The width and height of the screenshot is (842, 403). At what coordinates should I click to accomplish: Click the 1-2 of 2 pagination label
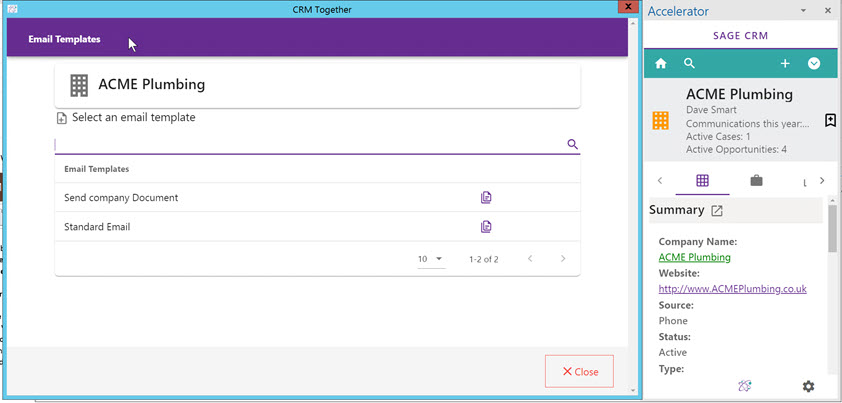click(x=484, y=260)
